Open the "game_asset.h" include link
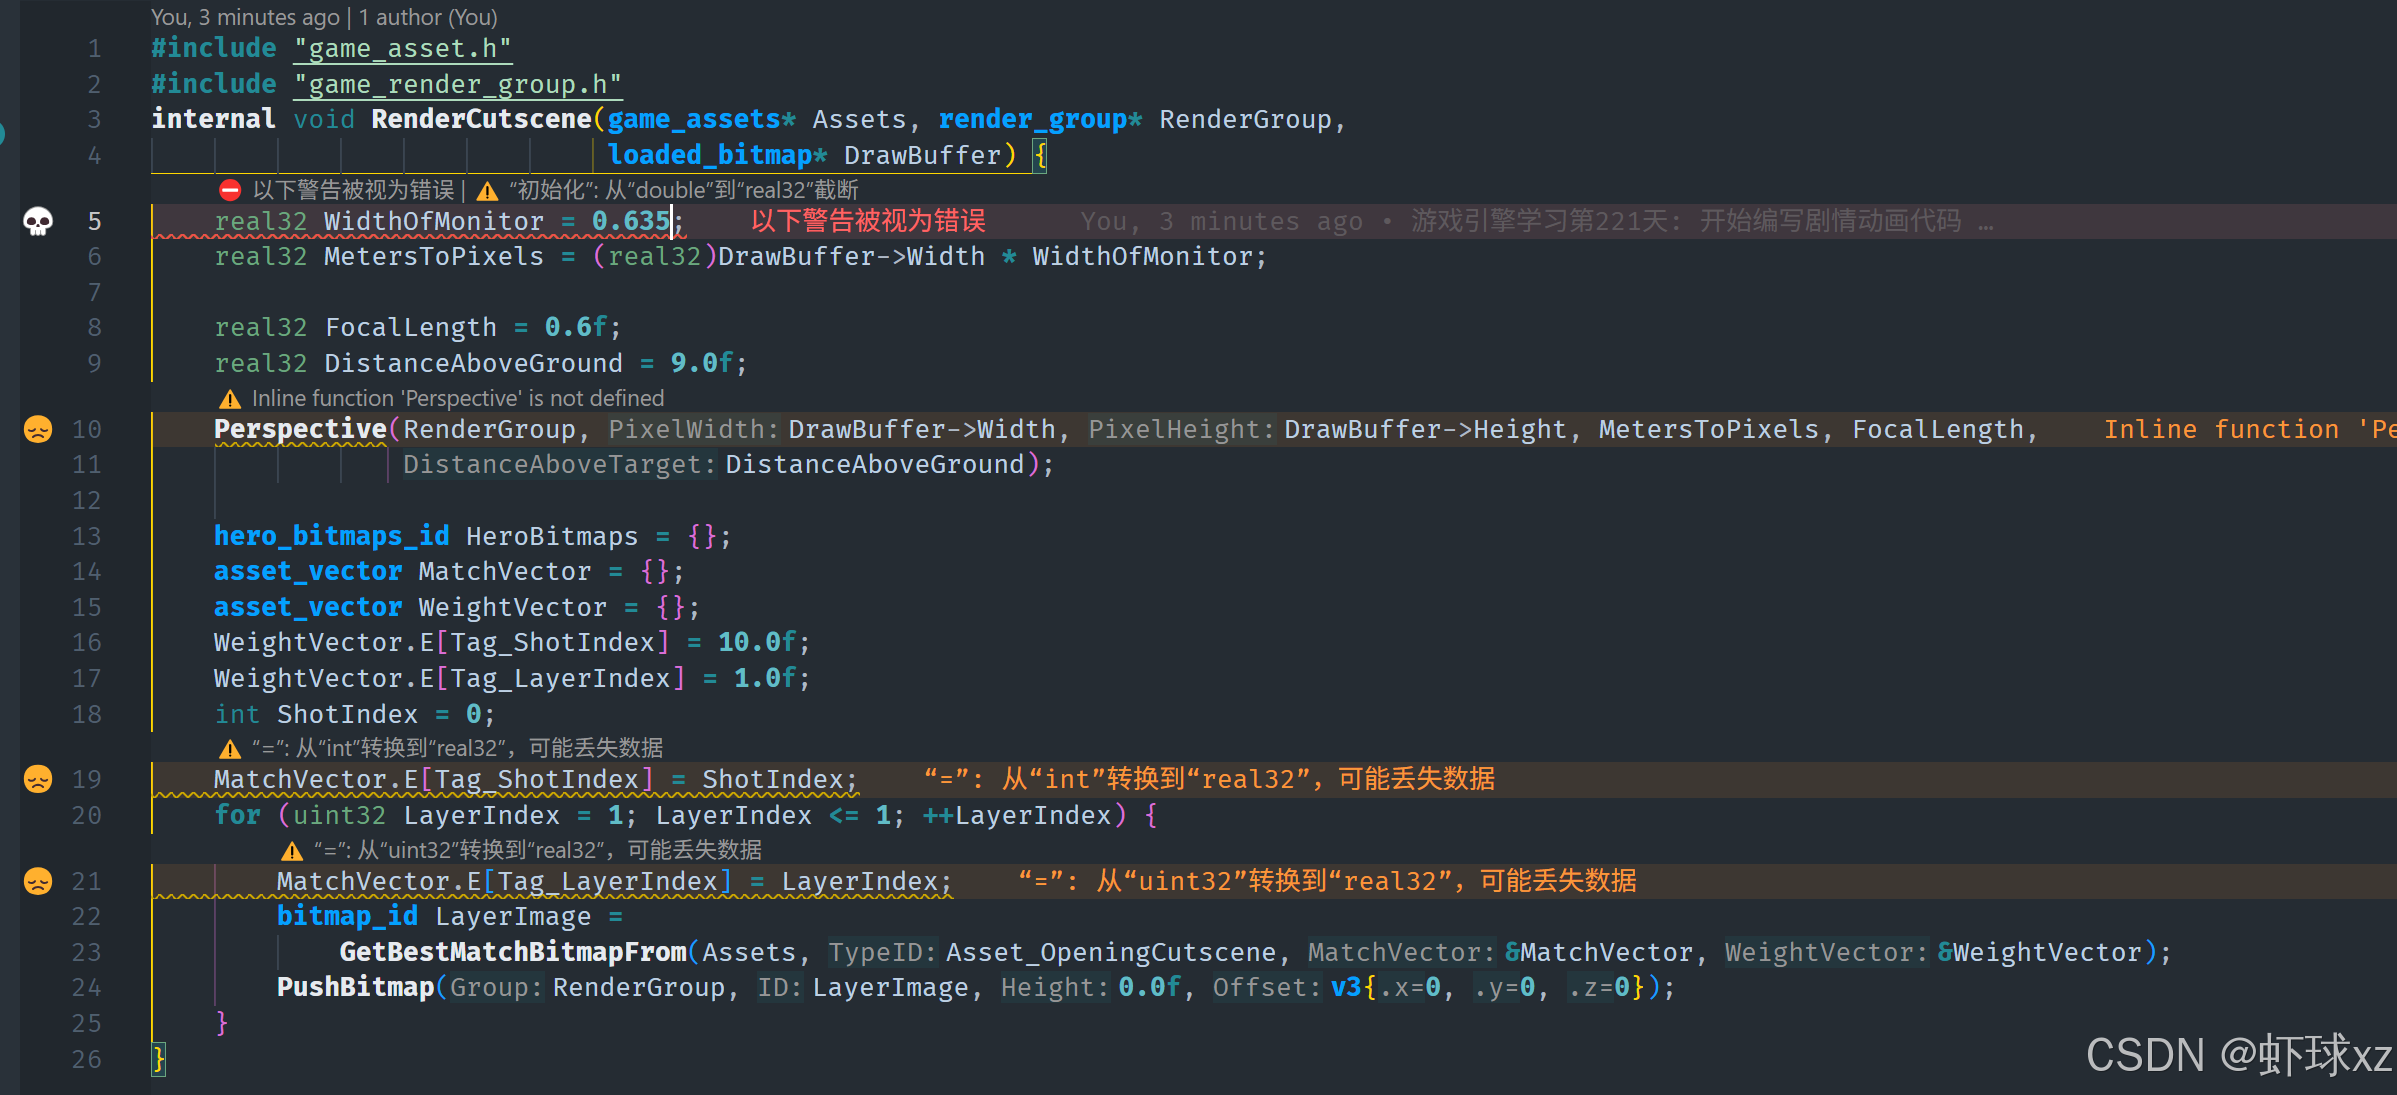 point(402,48)
